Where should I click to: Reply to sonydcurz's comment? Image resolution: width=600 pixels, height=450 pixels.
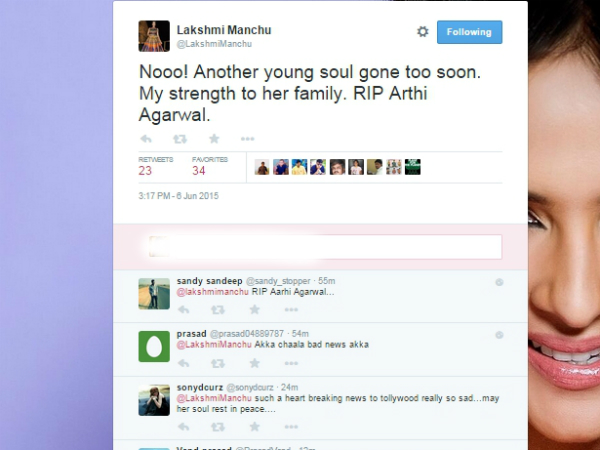point(184,426)
